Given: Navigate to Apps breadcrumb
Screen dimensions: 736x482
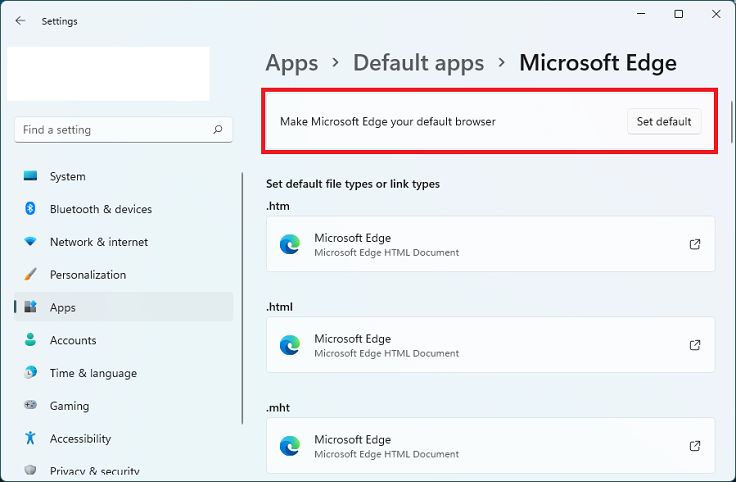Looking at the screenshot, I should [292, 63].
